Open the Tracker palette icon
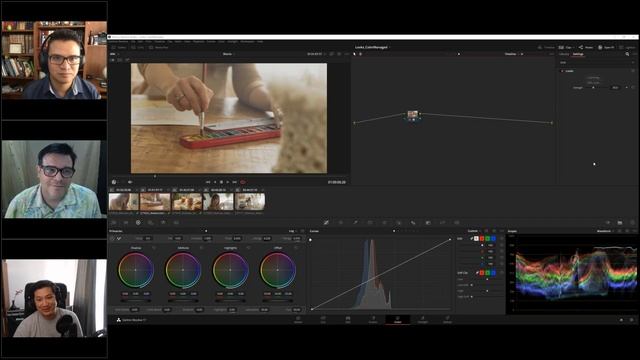The width and height of the screenshot is (640, 360). (384, 222)
